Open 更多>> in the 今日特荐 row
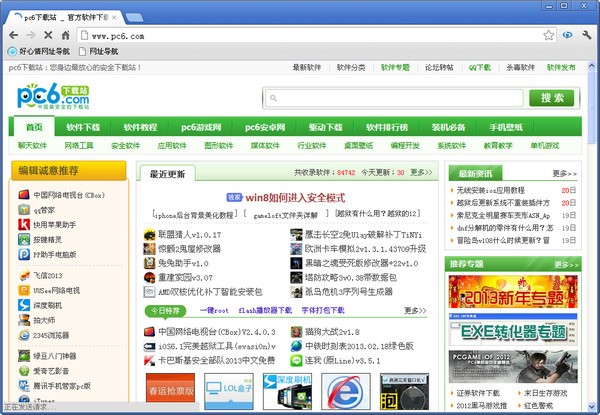The width and height of the screenshot is (600, 415). [x=415, y=310]
